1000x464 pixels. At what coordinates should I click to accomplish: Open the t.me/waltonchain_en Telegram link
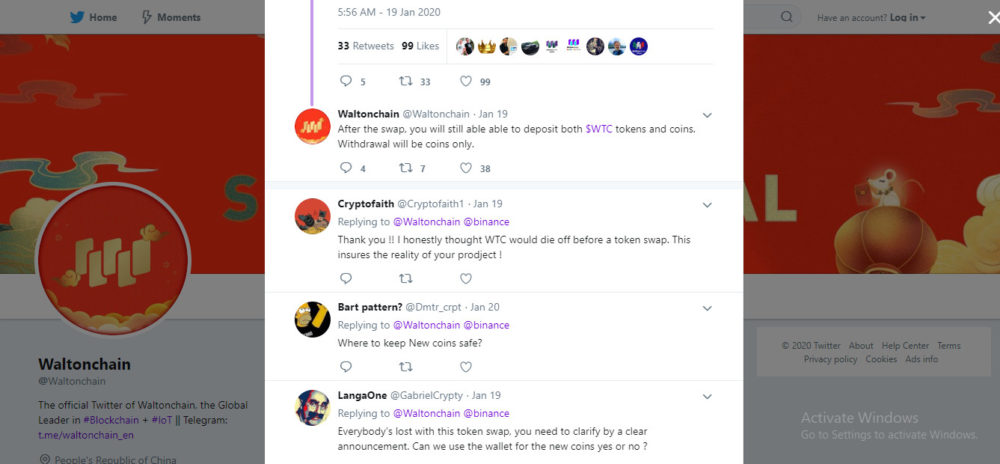[86, 435]
